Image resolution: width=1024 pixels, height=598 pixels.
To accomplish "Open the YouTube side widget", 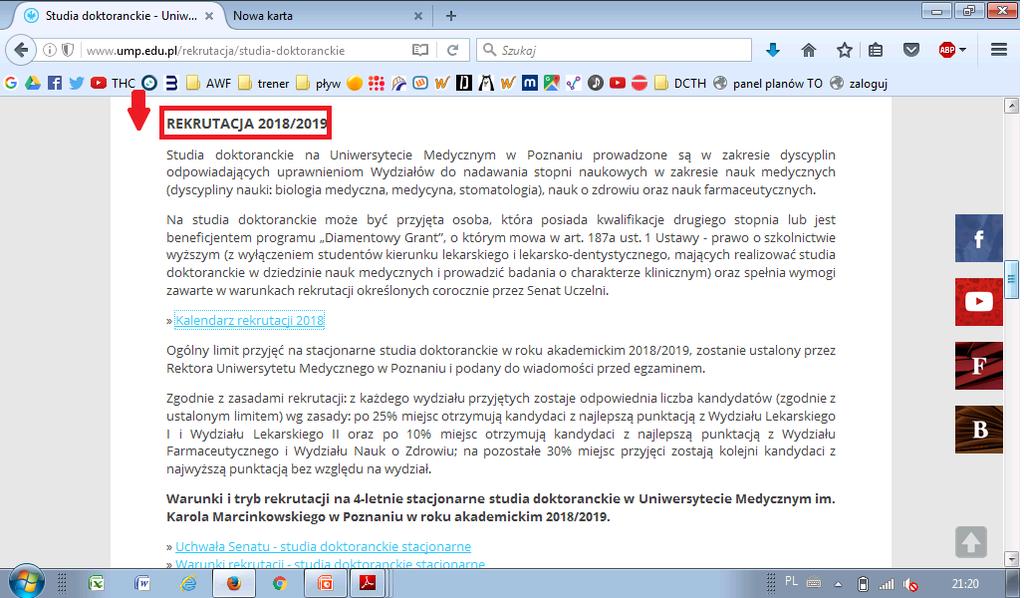I will pos(978,302).
